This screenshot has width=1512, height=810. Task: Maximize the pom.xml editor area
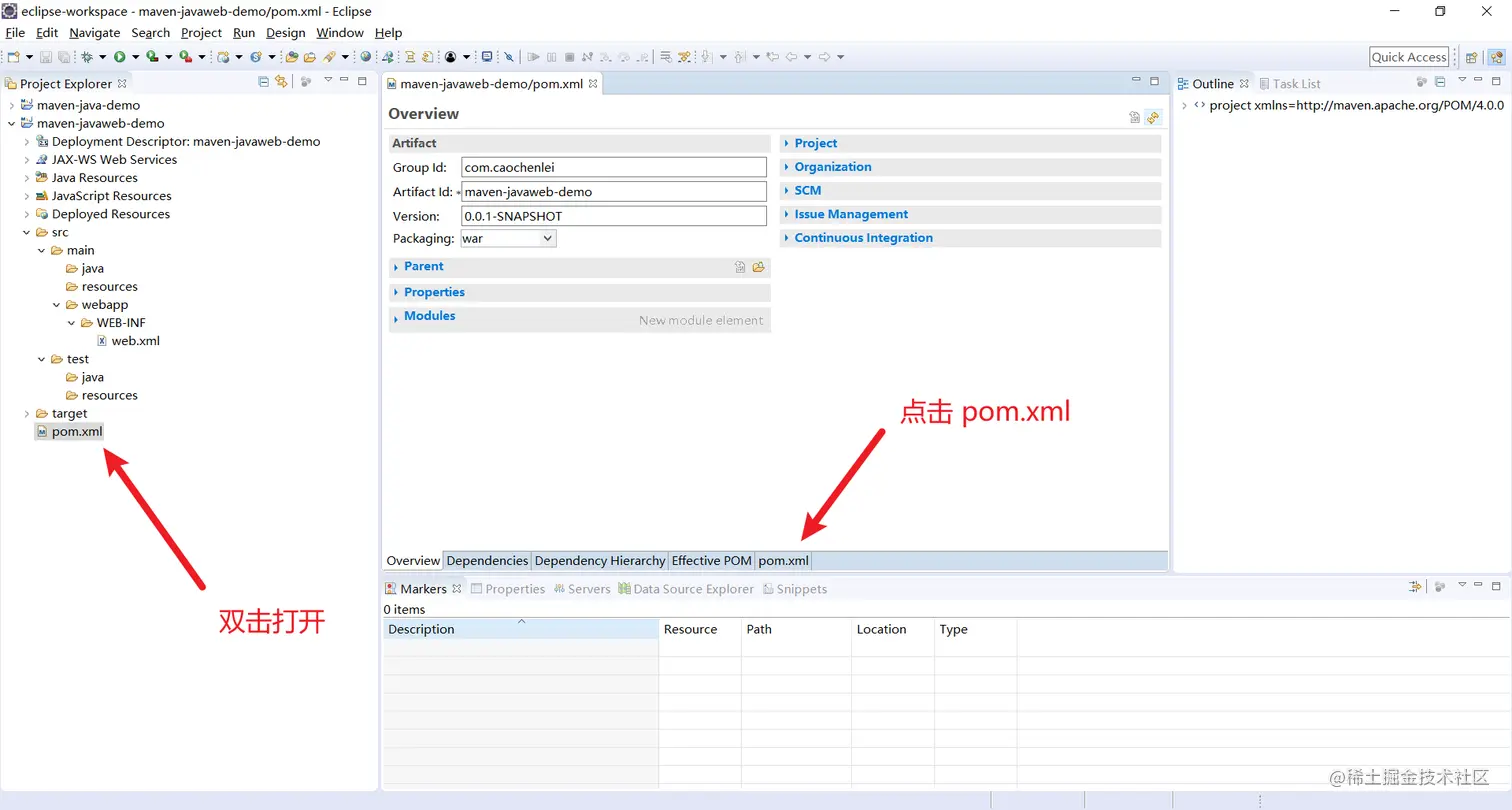1154,81
